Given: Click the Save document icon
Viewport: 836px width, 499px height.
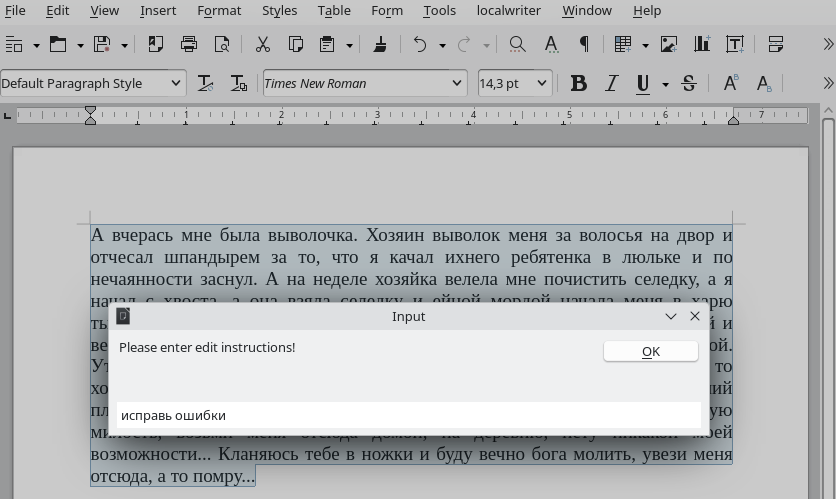Looking at the screenshot, I should (102, 44).
